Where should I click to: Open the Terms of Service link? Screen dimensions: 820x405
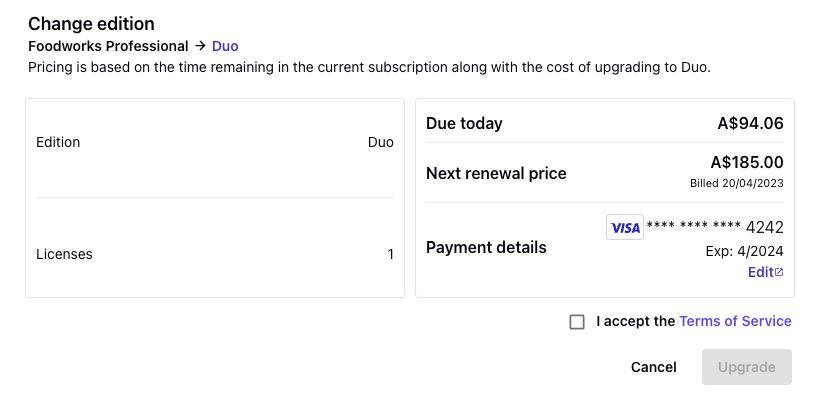[x=735, y=321]
